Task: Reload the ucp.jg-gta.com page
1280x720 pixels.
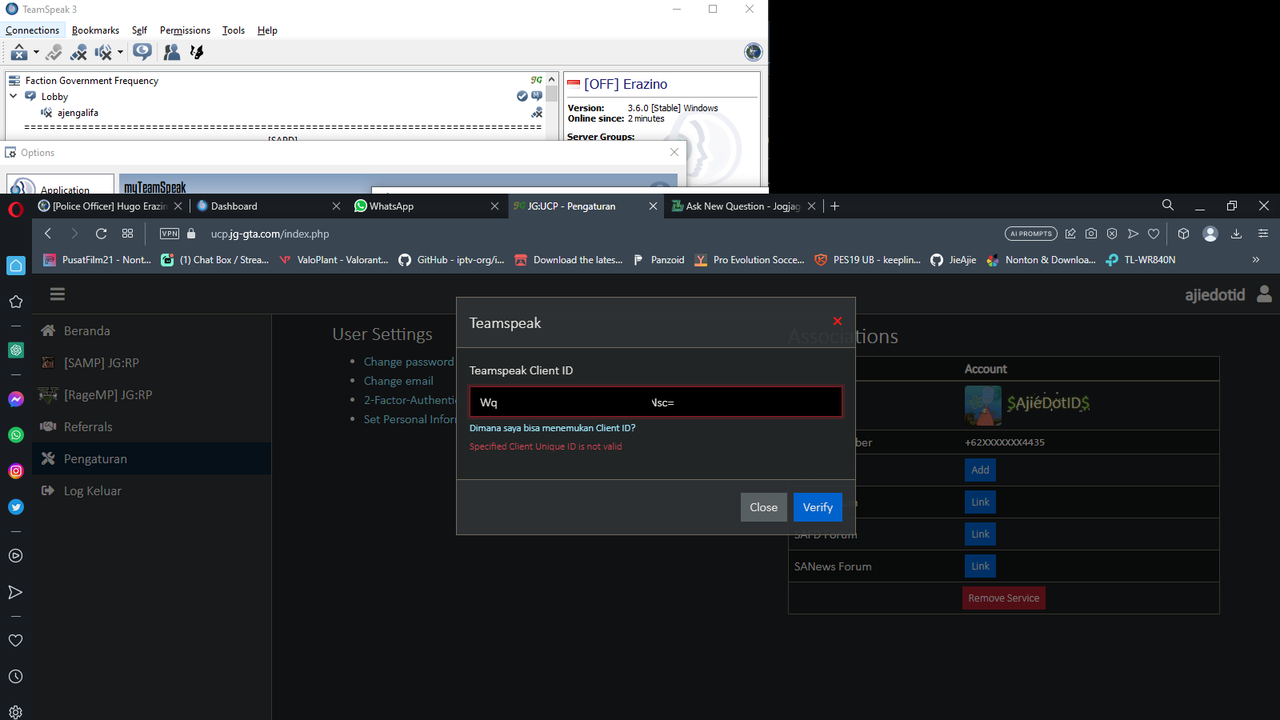Action: pos(101,234)
